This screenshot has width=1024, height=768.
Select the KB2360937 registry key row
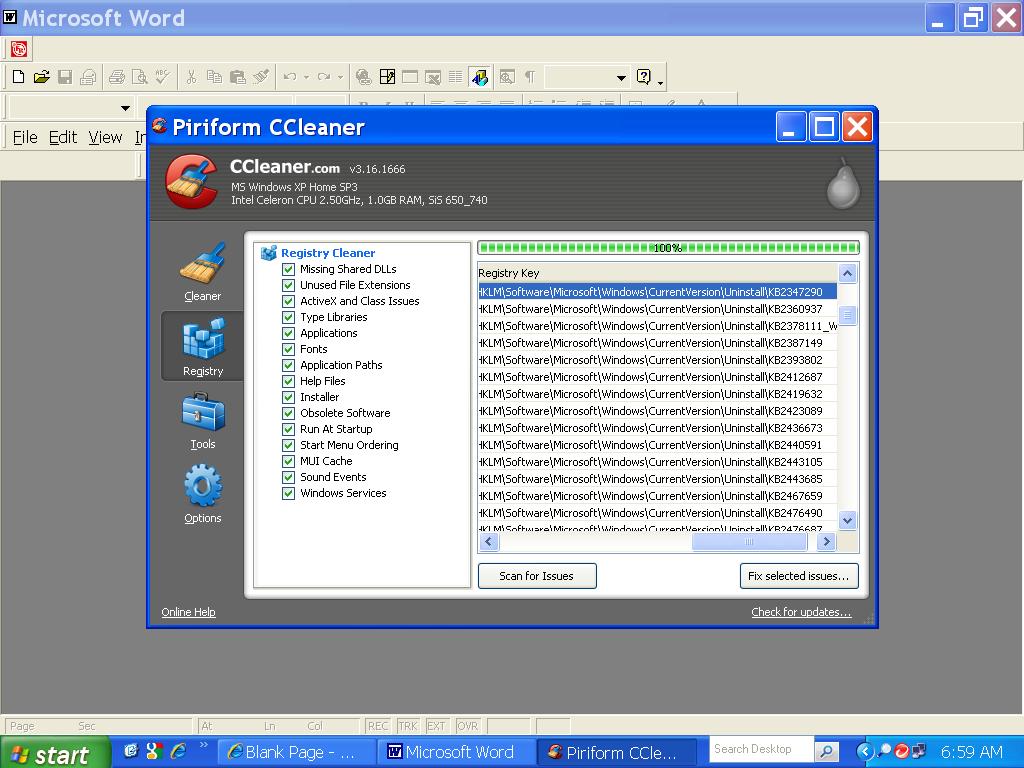tap(657, 309)
